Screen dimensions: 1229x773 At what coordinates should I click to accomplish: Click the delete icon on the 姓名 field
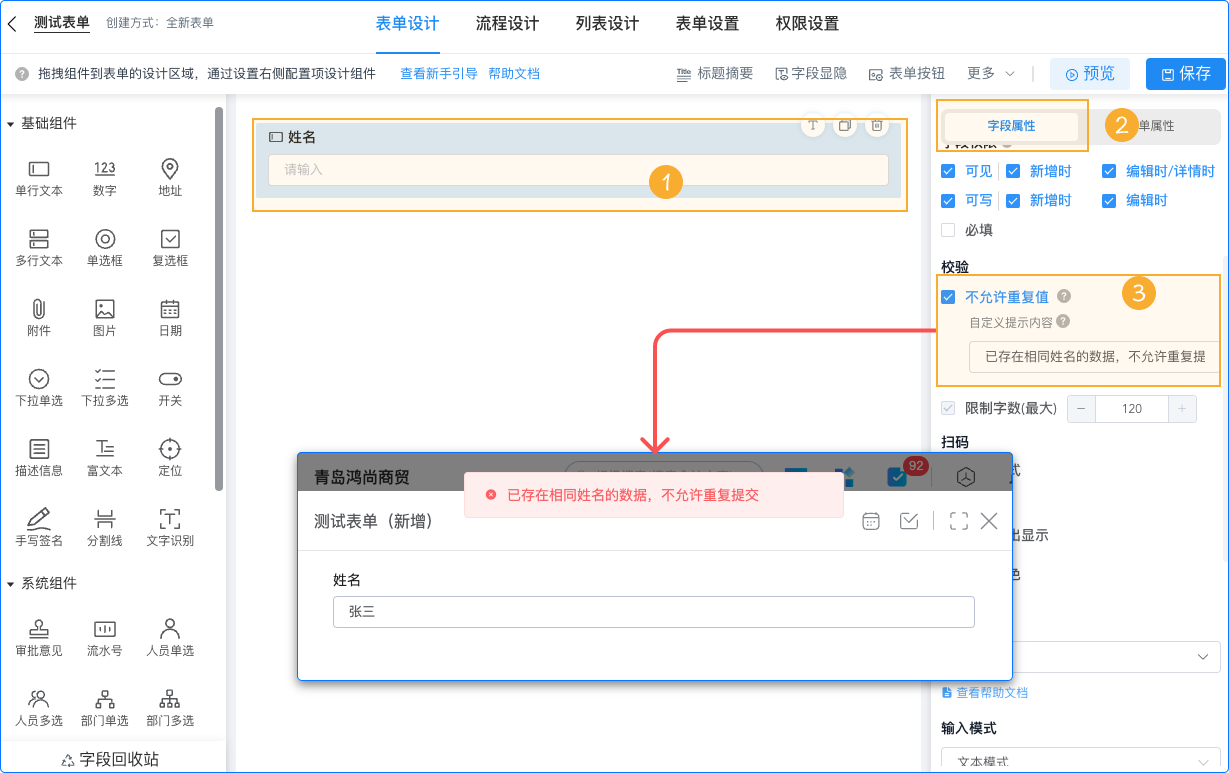click(877, 125)
